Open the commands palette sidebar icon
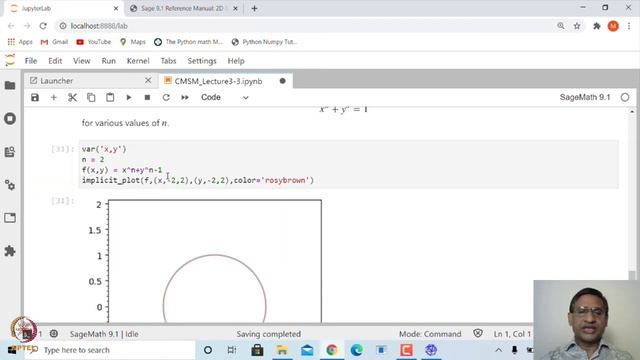Screen dimensions: 640x360 pyautogui.click(x=10, y=152)
